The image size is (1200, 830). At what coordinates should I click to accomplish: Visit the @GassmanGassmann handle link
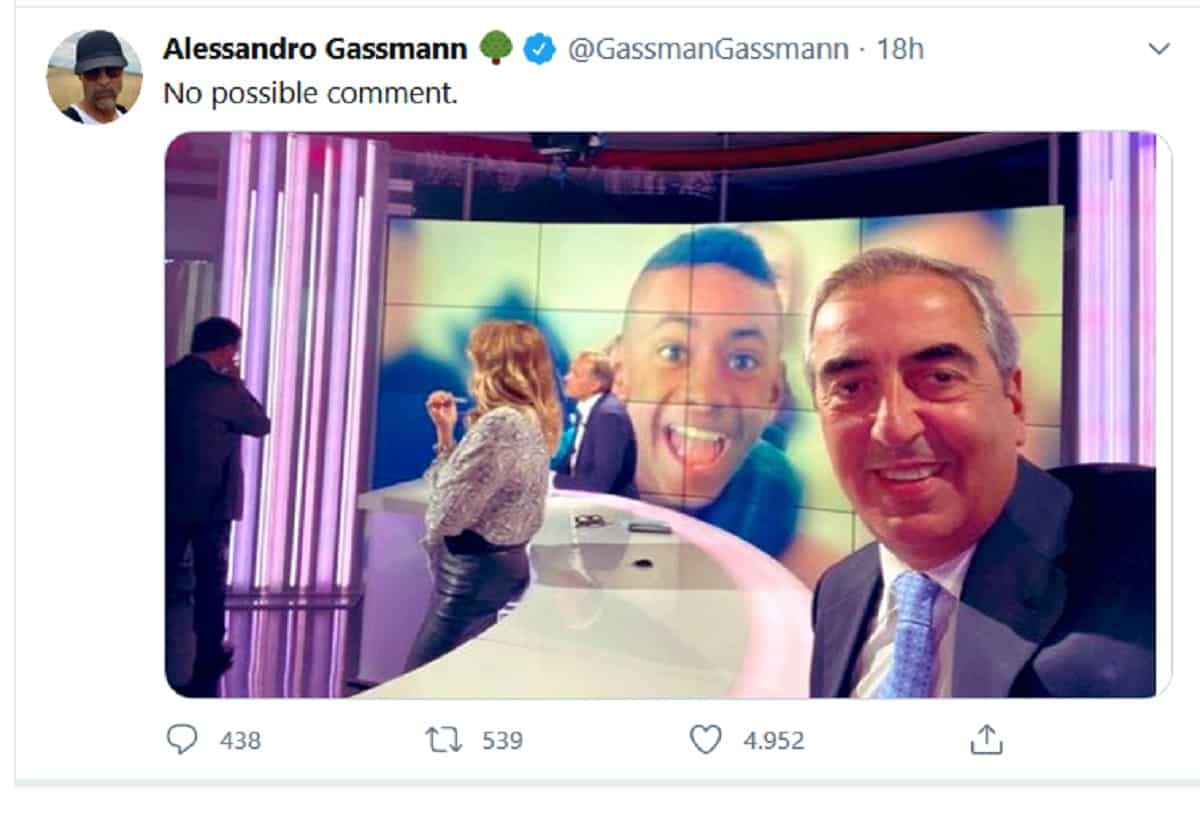pyautogui.click(x=708, y=48)
